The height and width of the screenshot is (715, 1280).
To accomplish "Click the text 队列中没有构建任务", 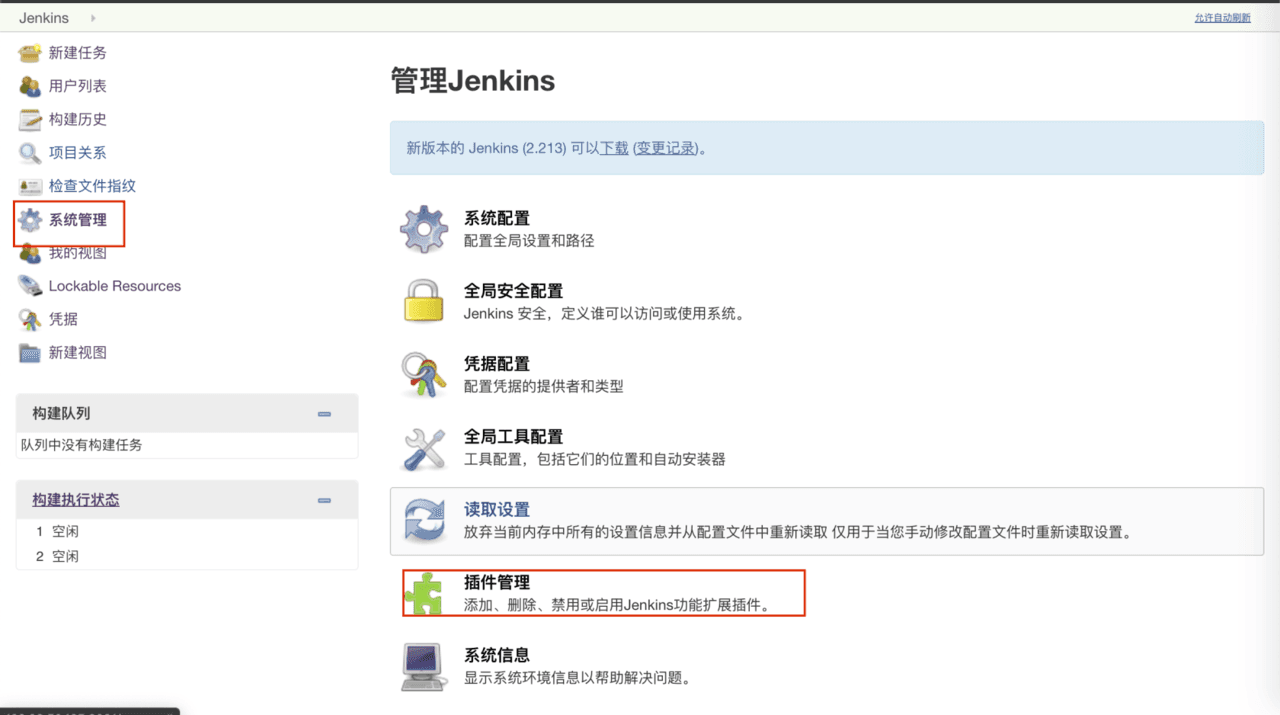I will (81, 445).
